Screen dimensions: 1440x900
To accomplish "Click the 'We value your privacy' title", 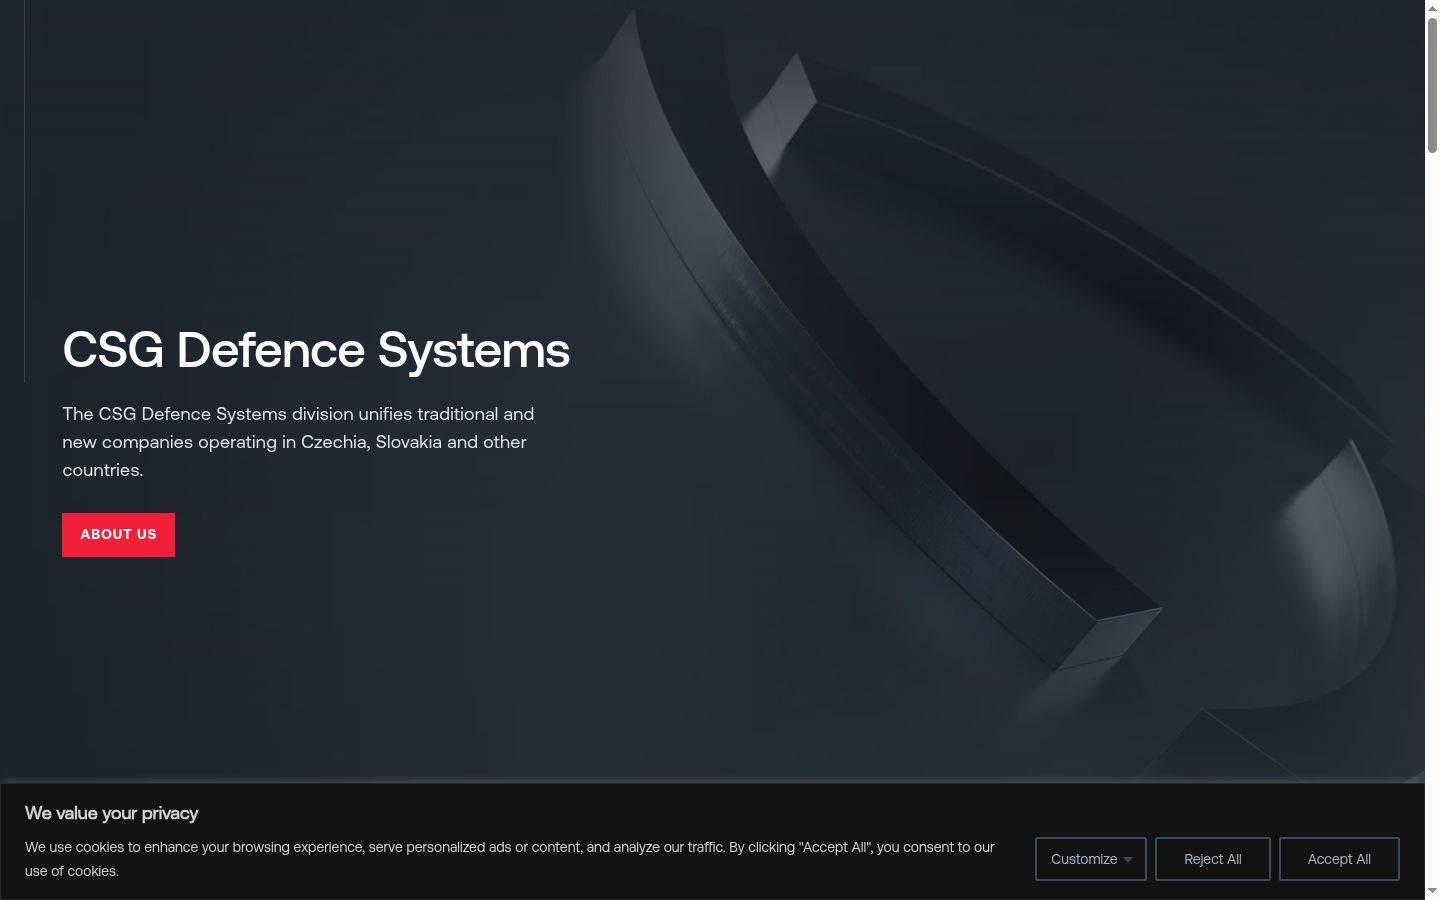I will [x=112, y=813].
